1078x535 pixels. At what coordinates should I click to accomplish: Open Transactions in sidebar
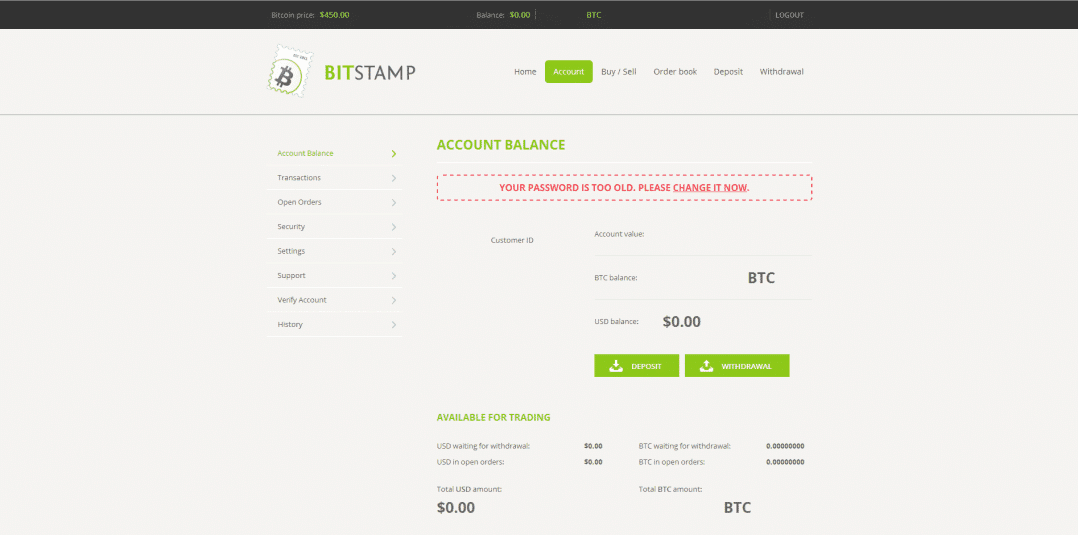coord(333,178)
